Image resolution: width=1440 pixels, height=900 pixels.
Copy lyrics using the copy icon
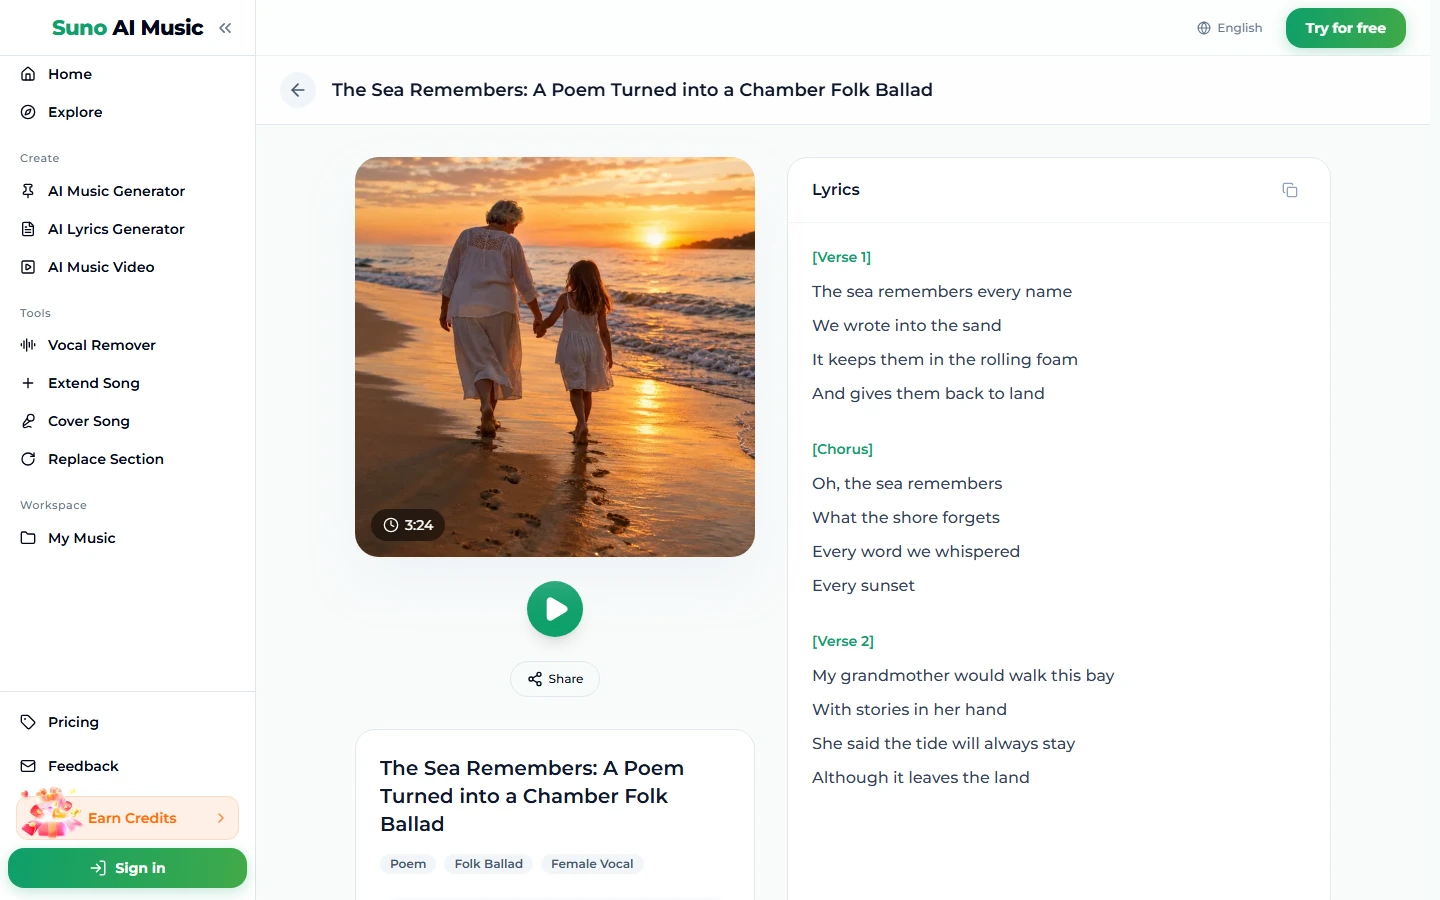coord(1290,190)
